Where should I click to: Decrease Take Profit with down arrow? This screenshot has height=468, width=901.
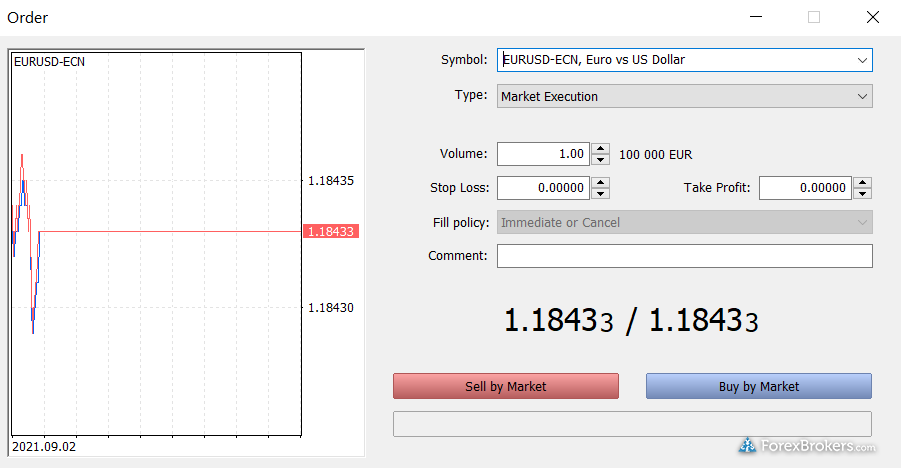coord(862,193)
